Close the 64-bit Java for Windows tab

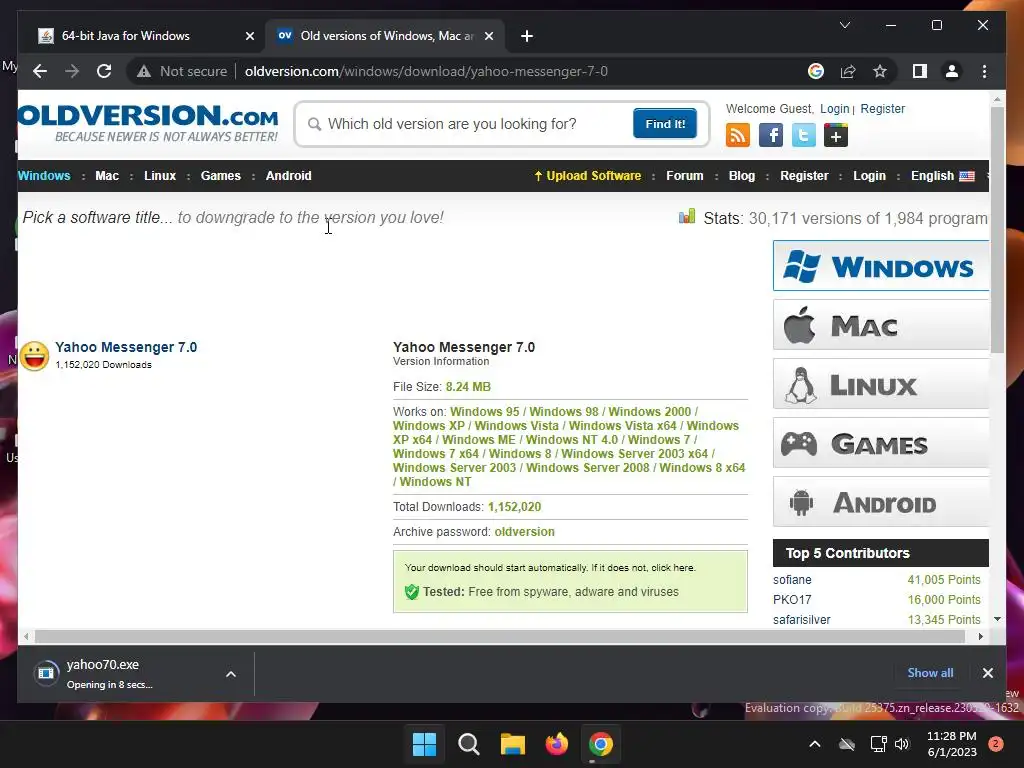pos(249,36)
